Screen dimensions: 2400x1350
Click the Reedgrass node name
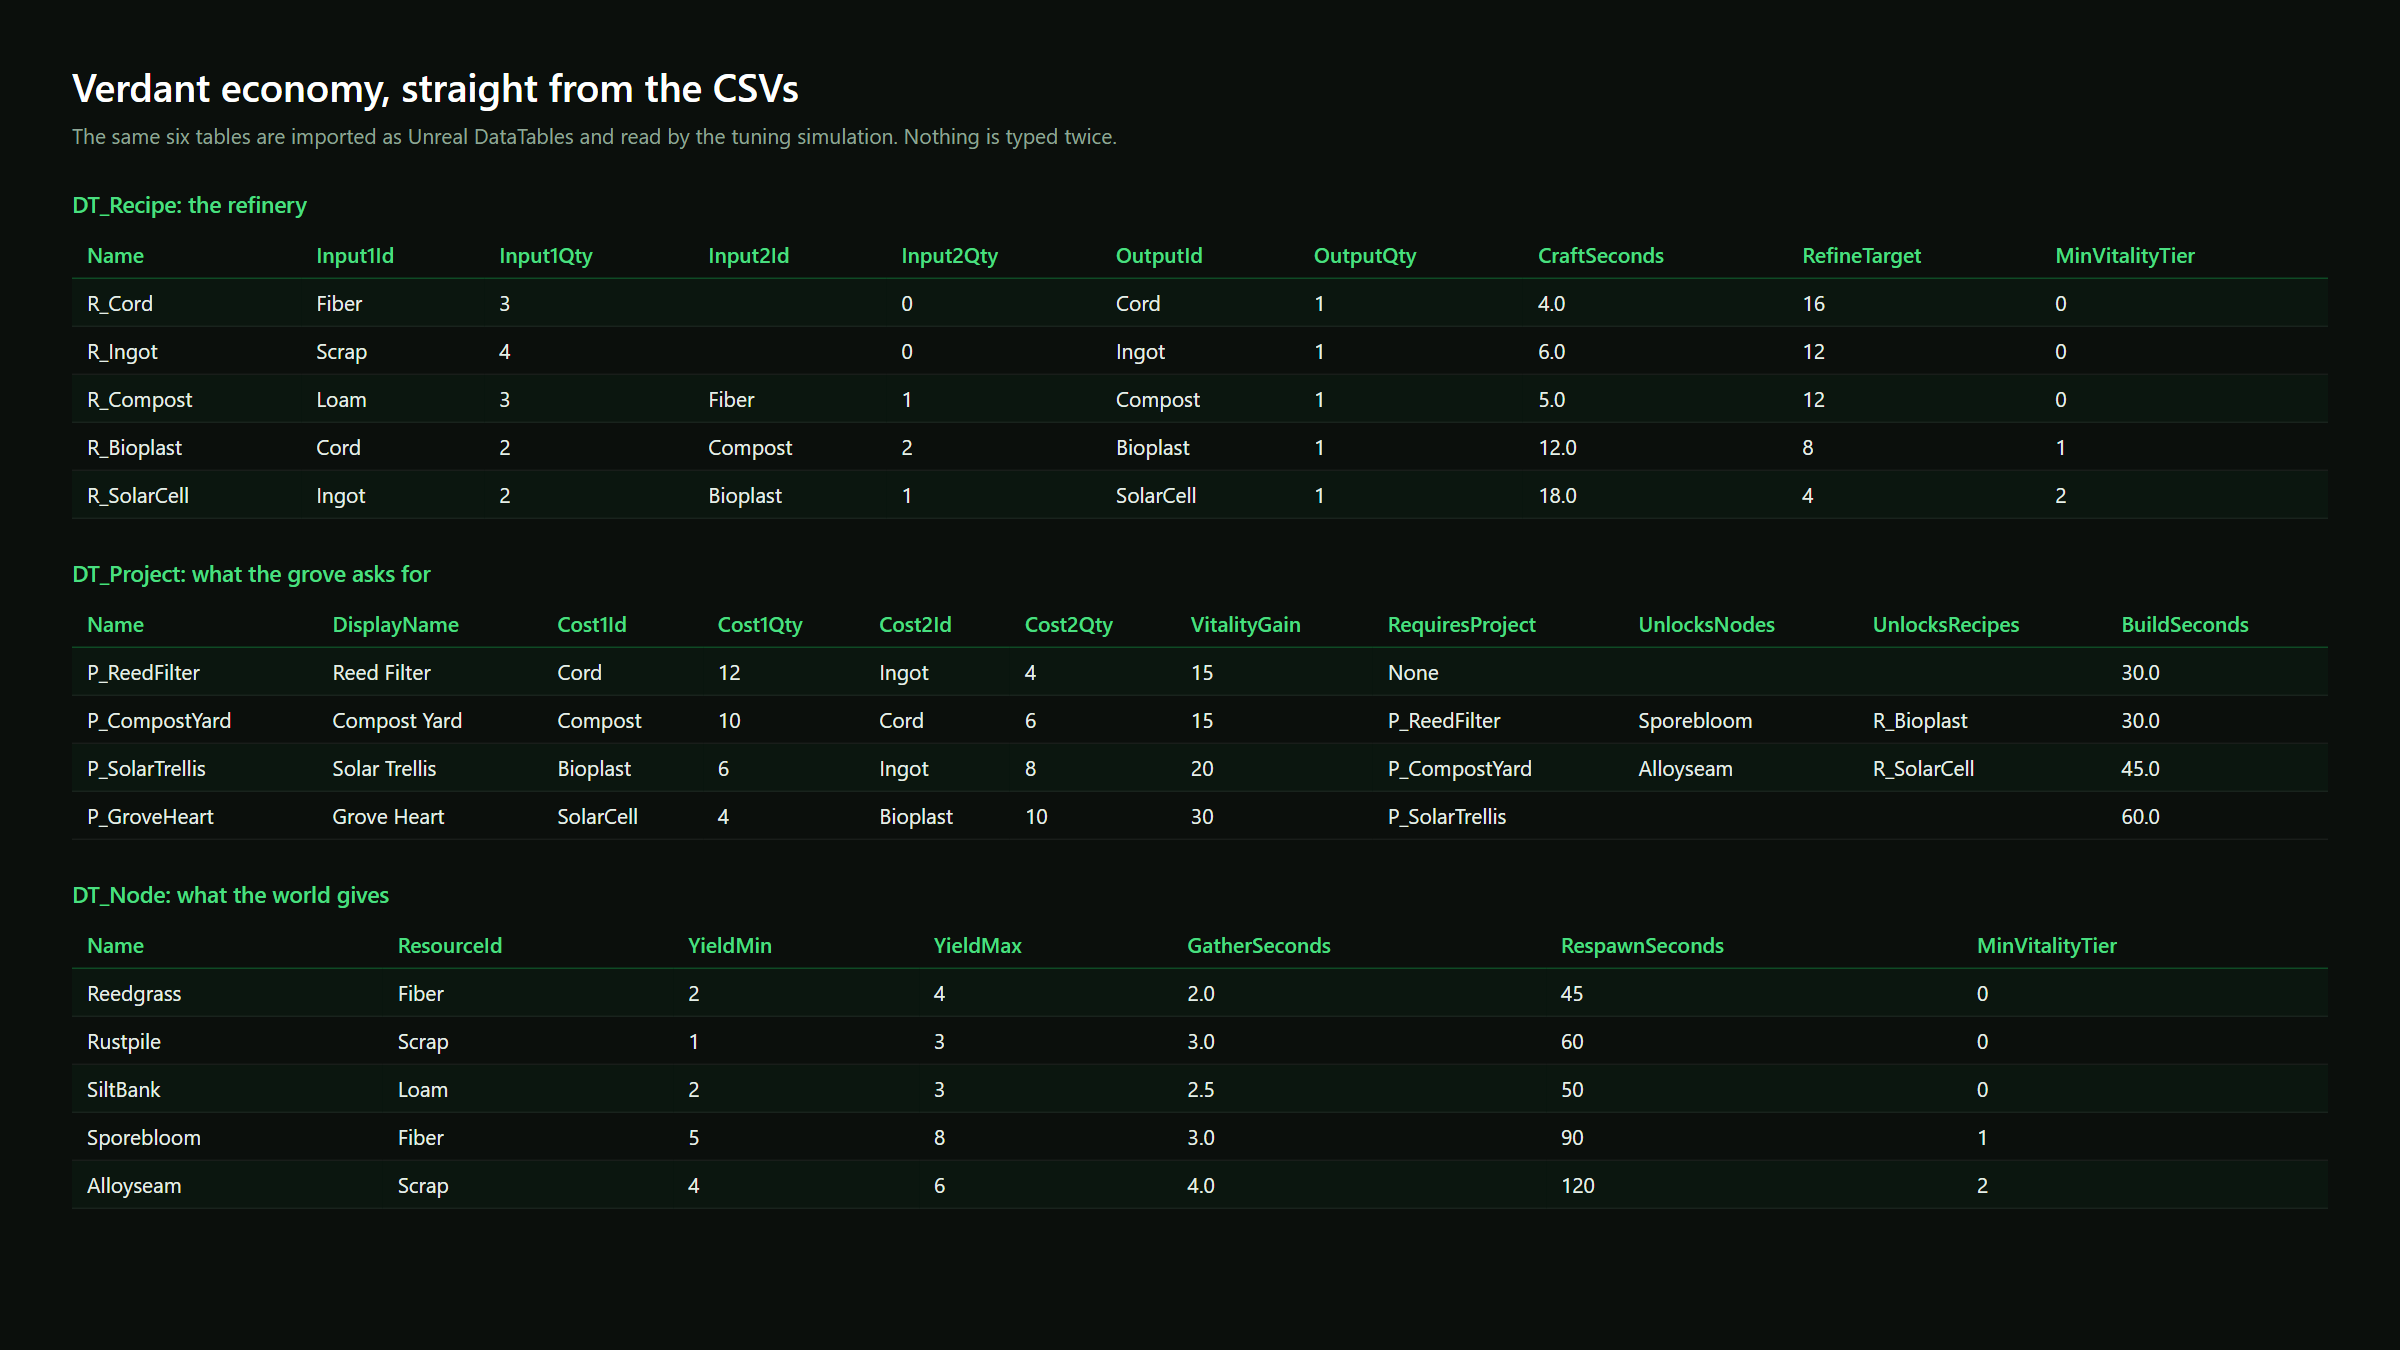[x=134, y=994]
